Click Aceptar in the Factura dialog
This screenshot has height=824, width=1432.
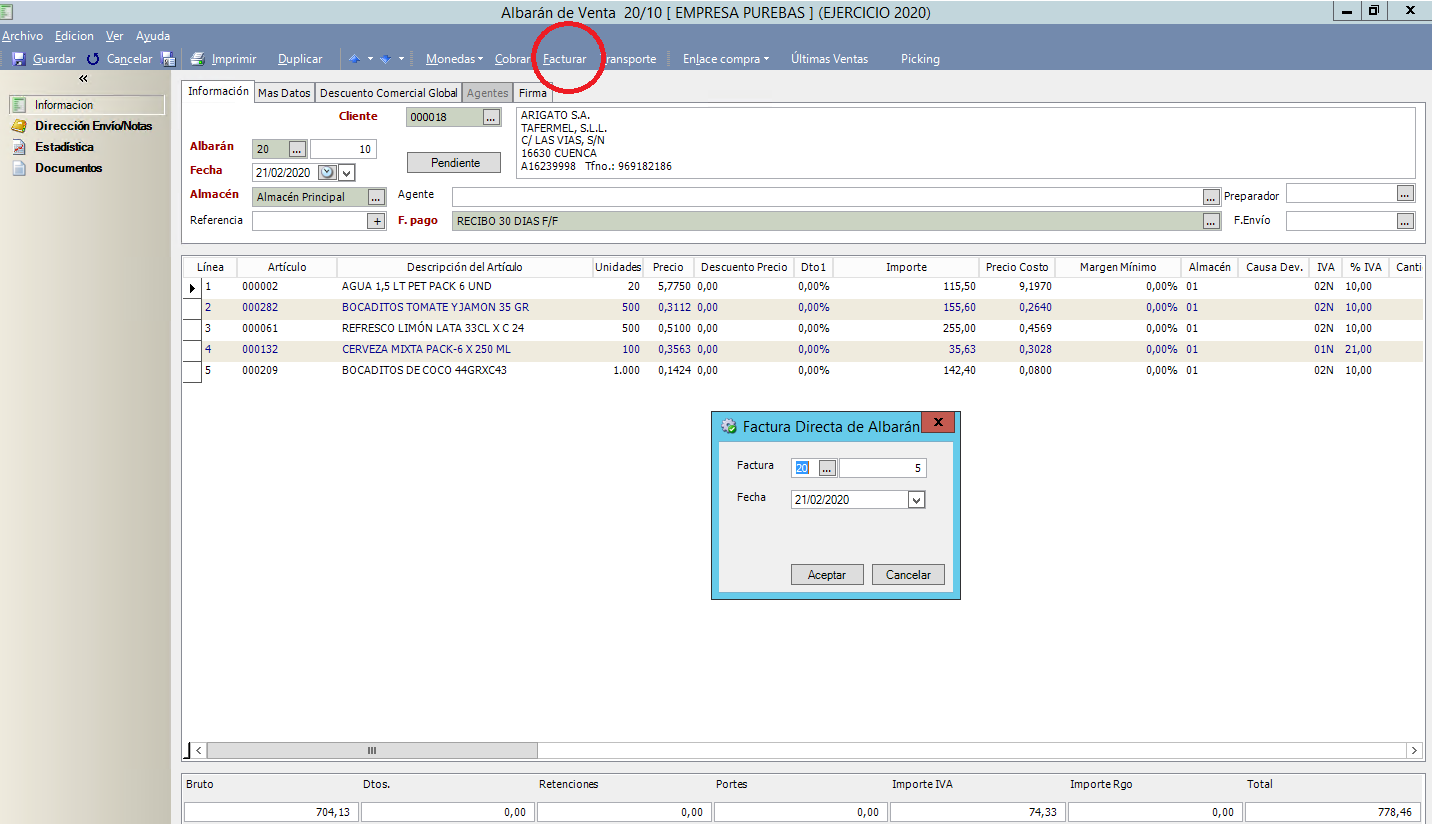(x=827, y=575)
